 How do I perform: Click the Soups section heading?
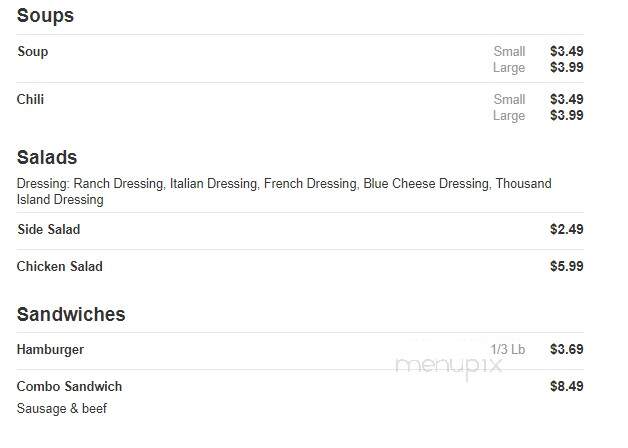tap(45, 16)
